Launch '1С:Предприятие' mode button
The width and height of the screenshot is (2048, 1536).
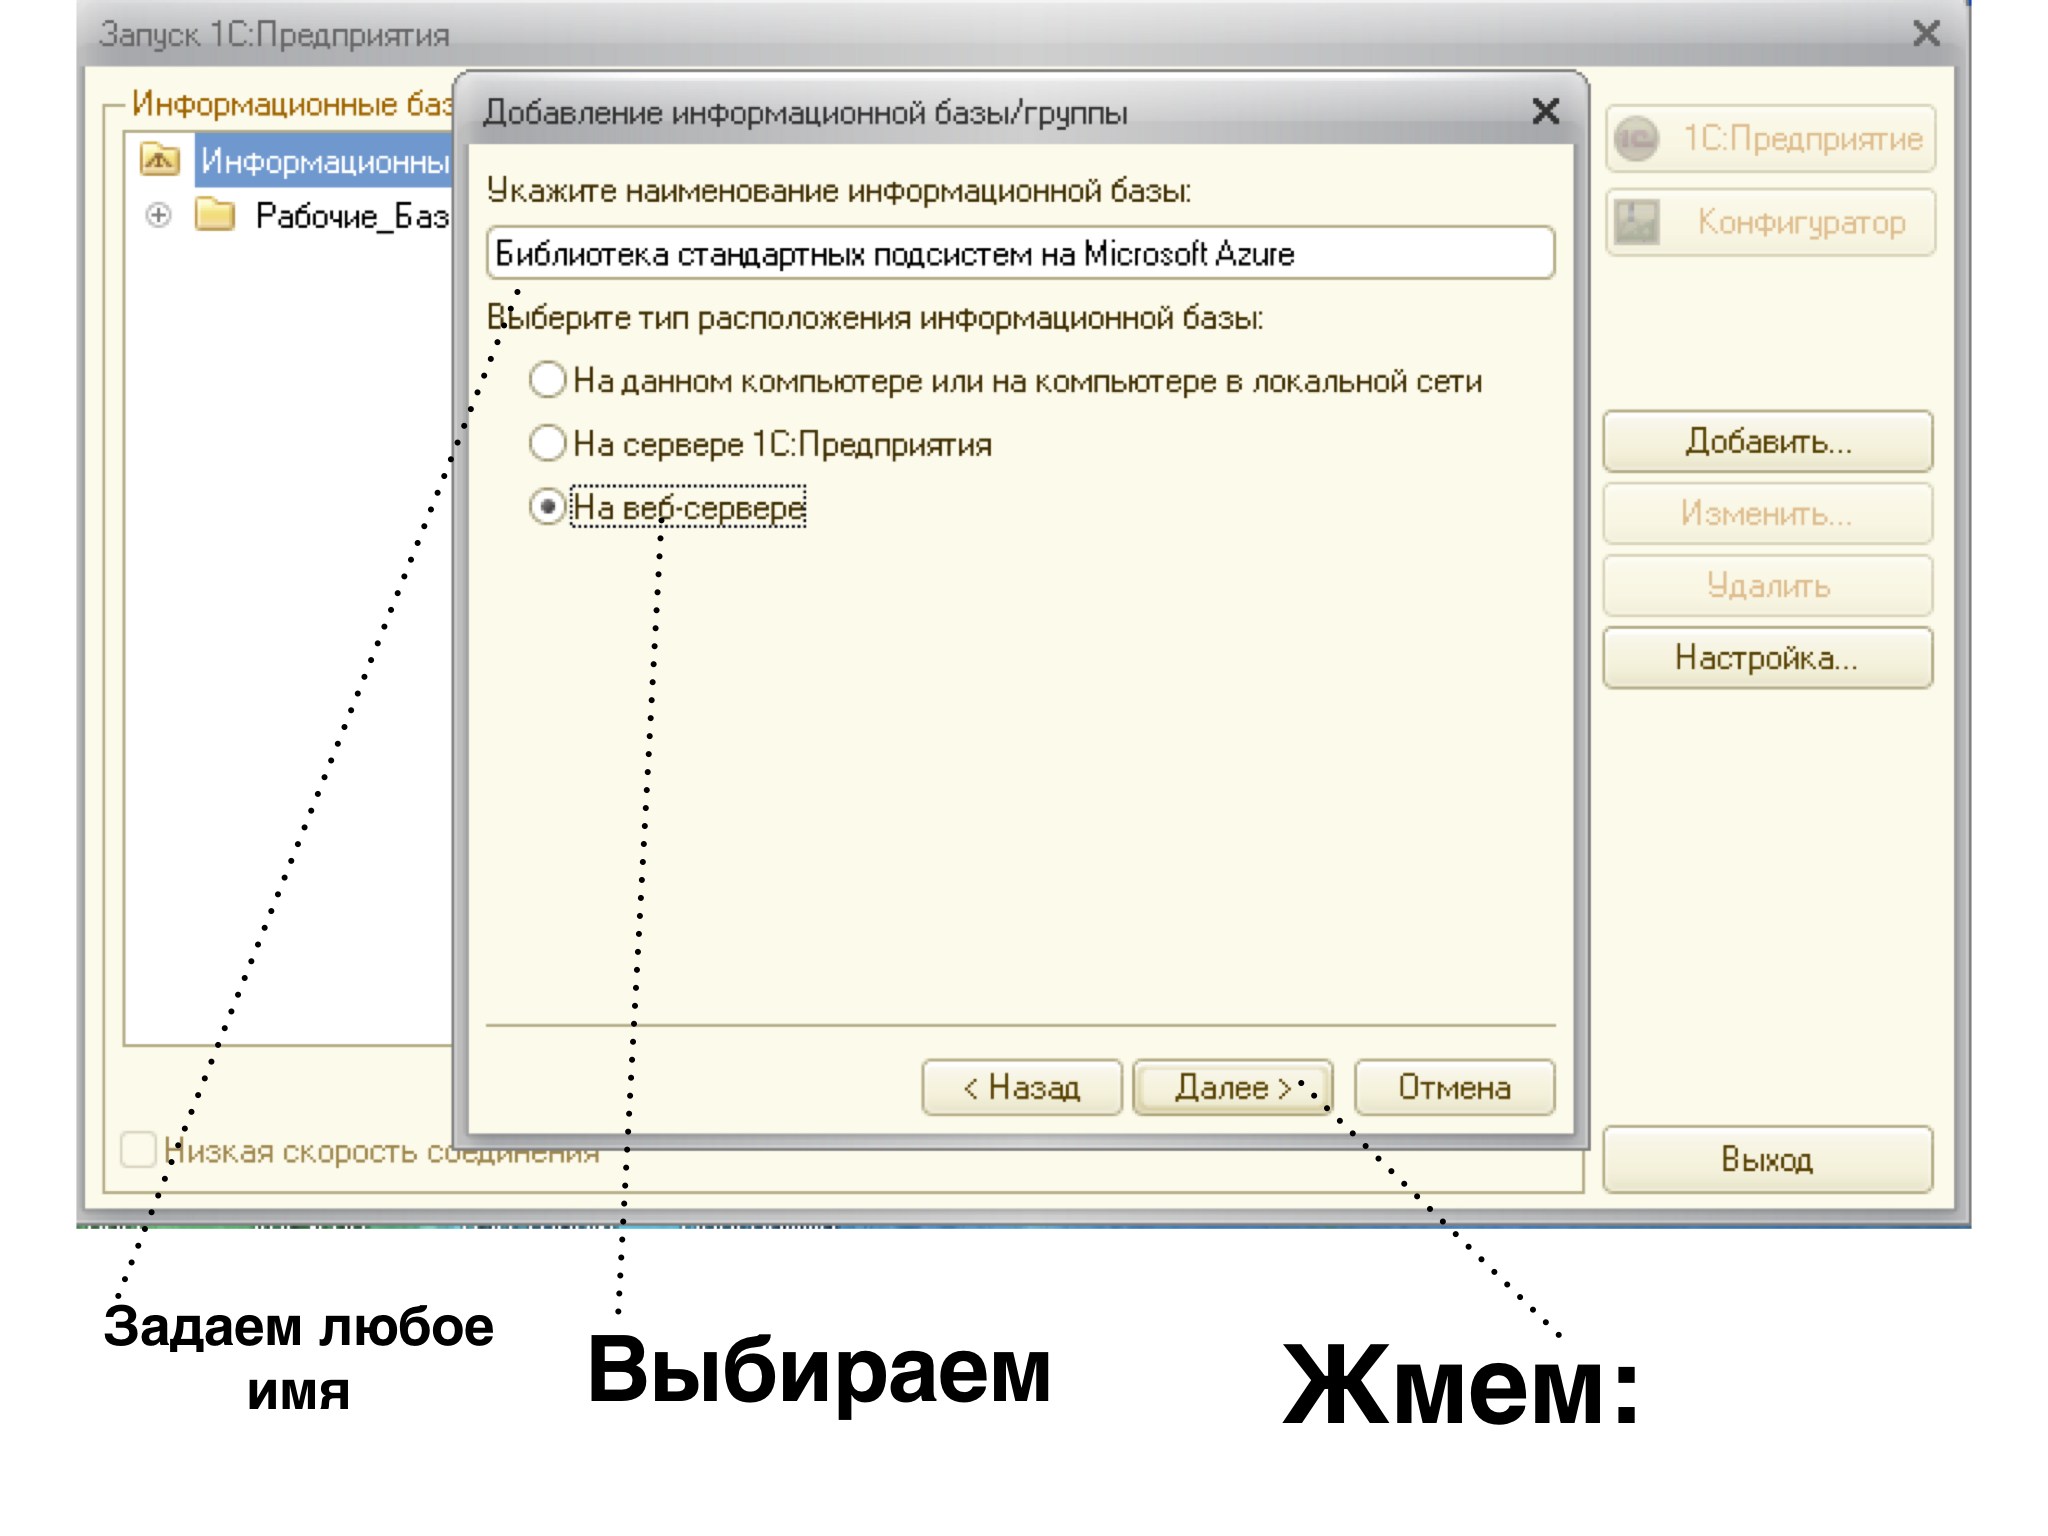coord(1770,138)
